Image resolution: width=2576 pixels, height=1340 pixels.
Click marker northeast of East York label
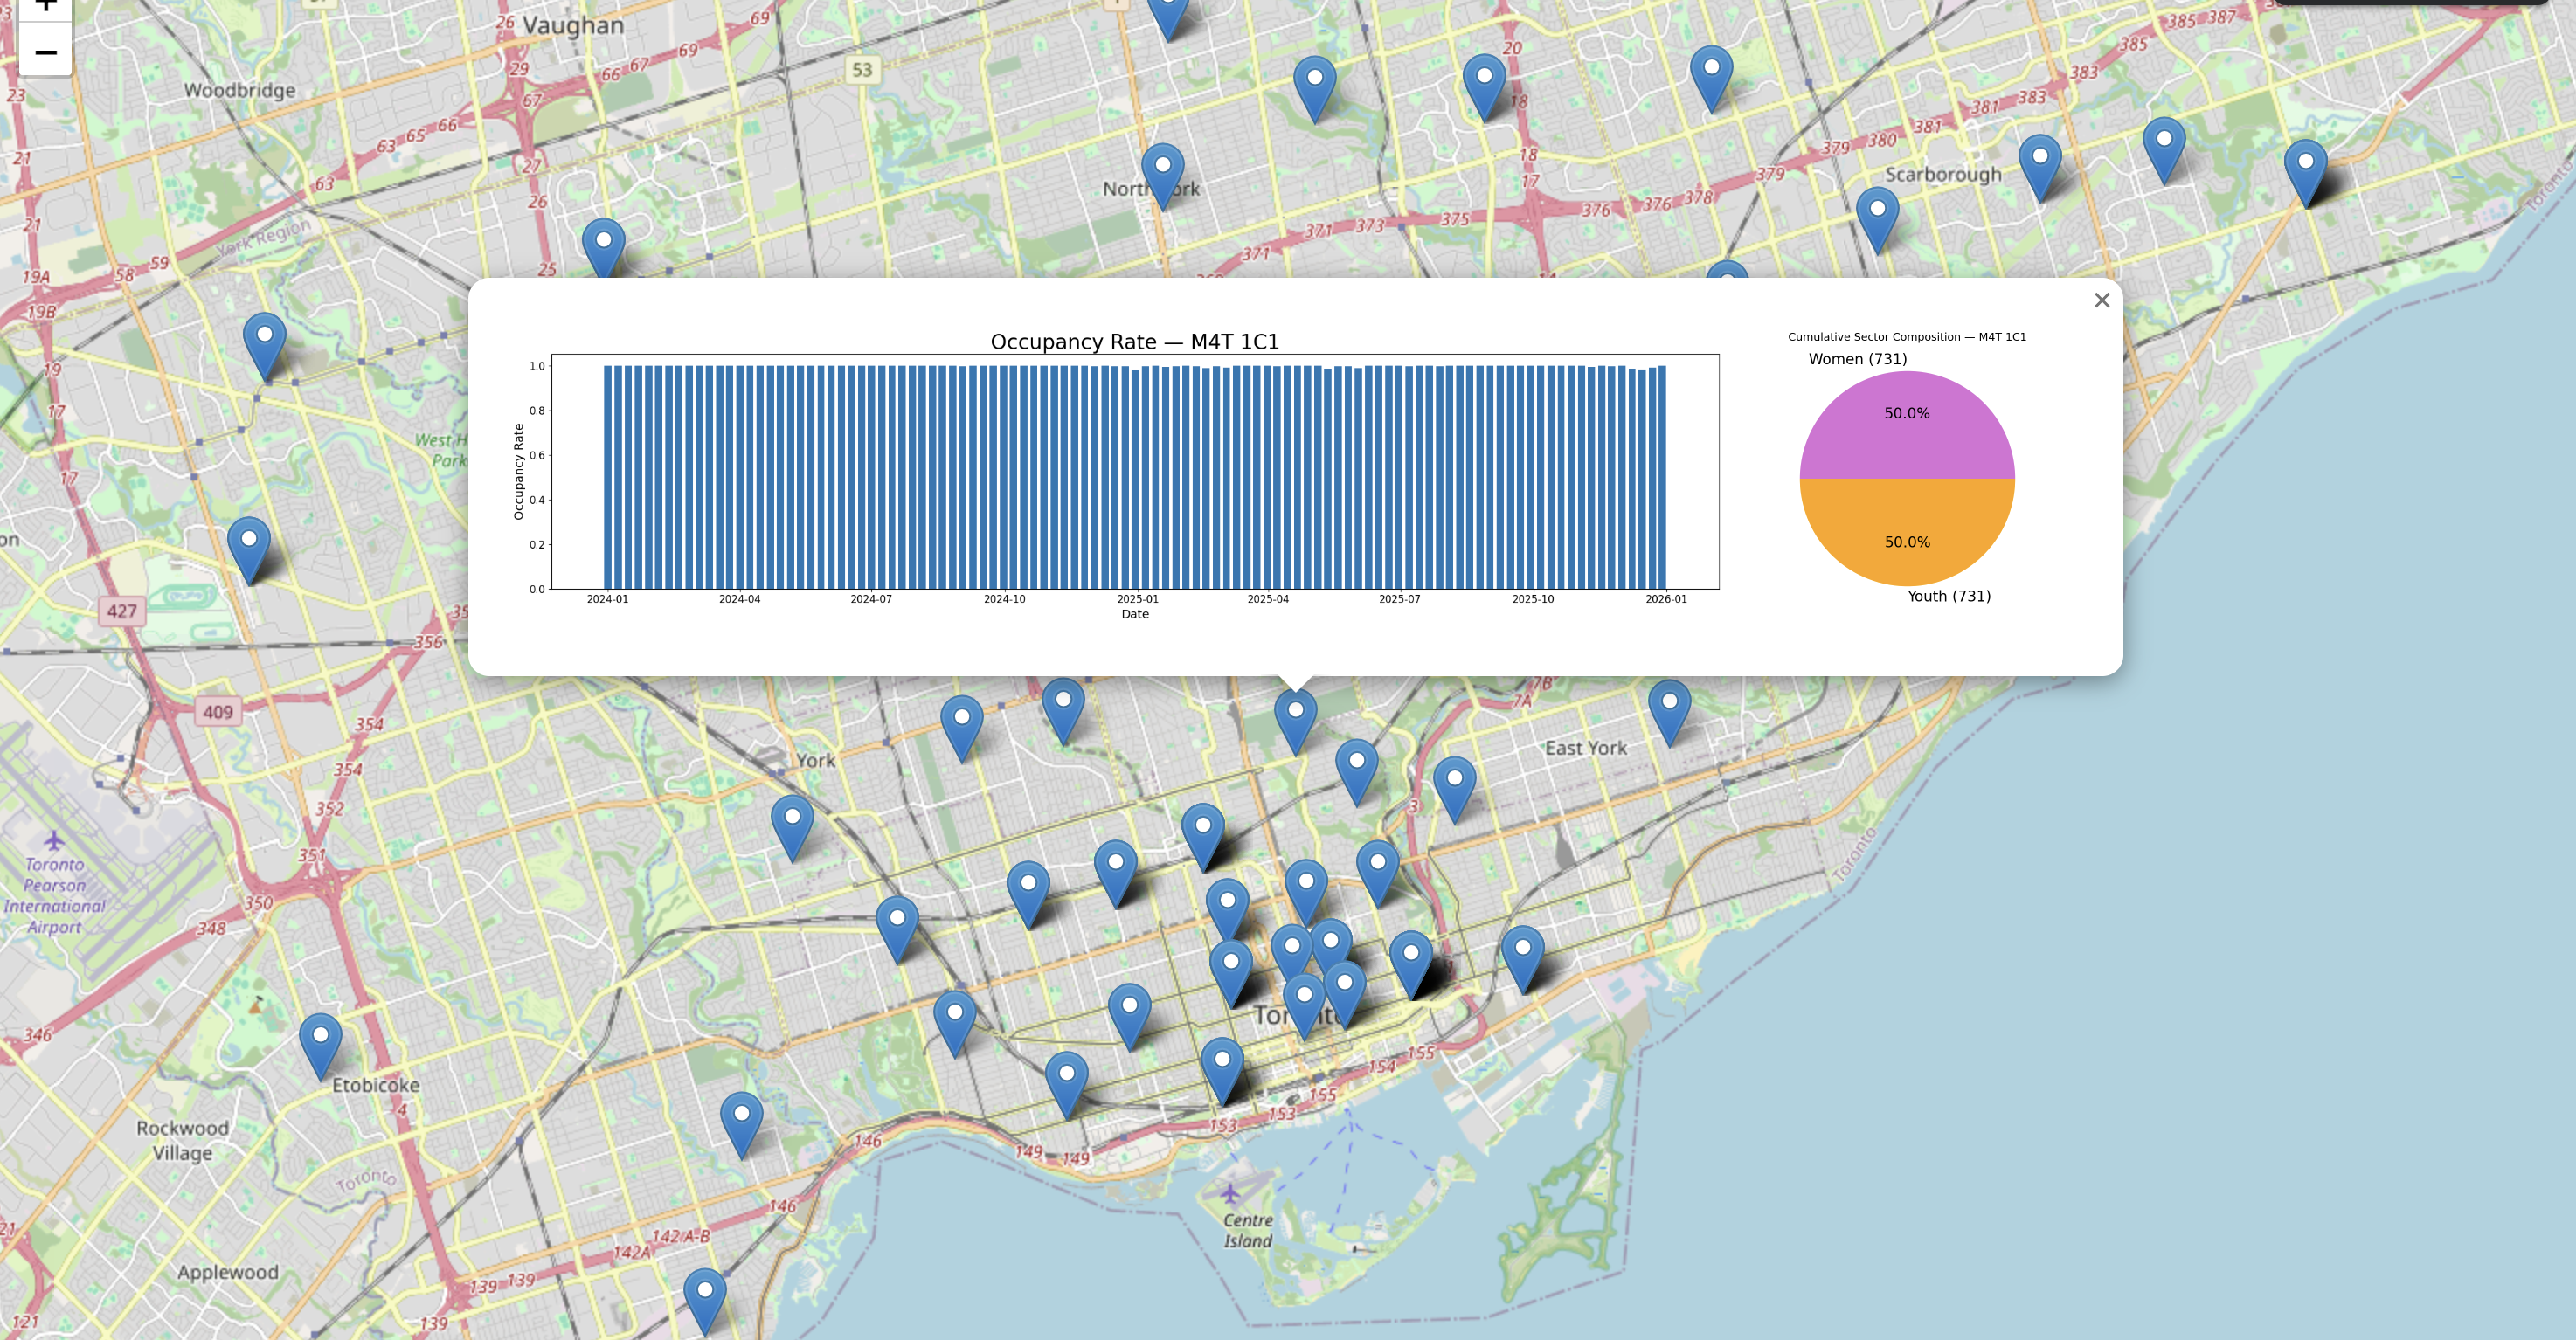point(1669,710)
